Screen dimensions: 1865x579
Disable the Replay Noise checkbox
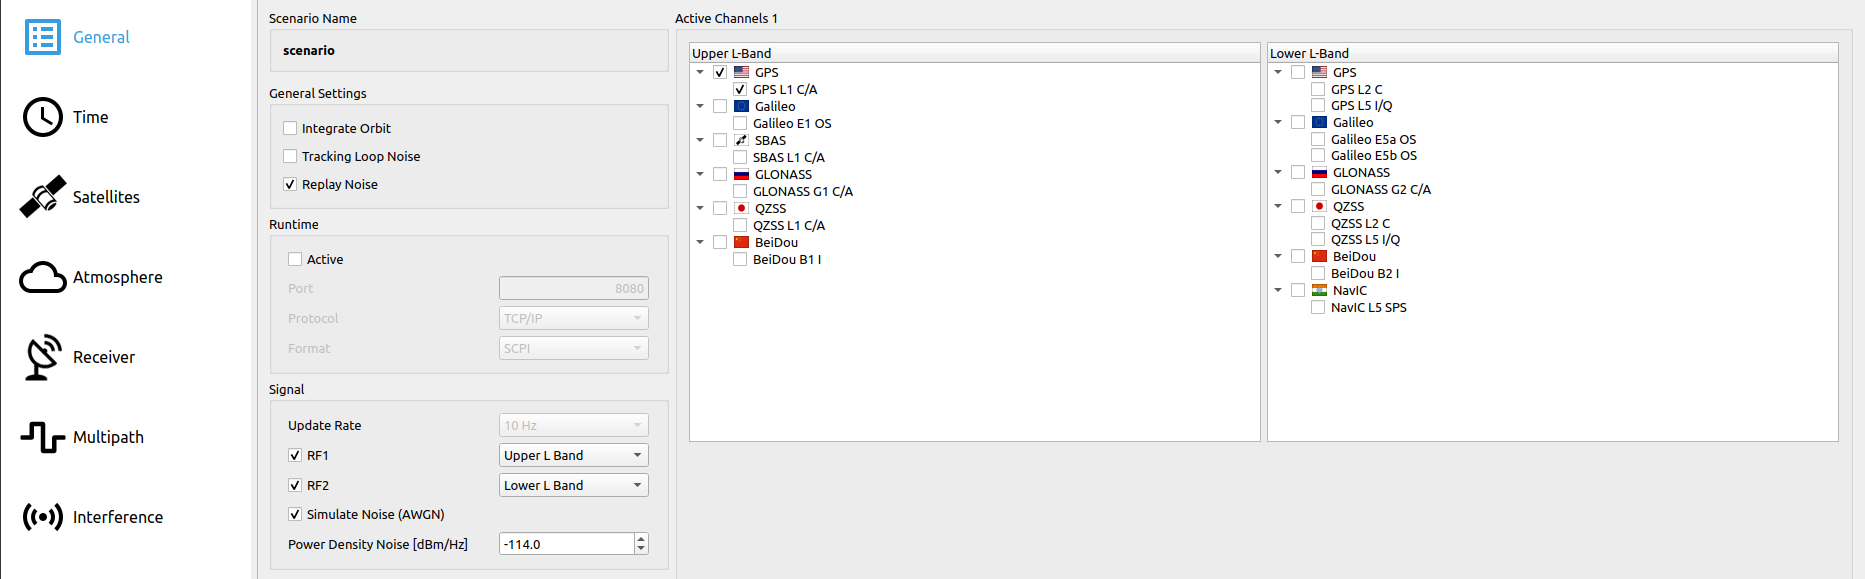coord(291,184)
